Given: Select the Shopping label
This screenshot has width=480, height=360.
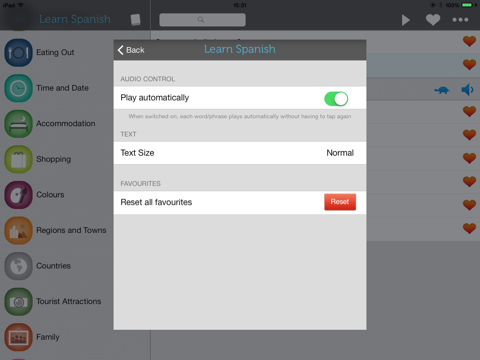Looking at the screenshot, I should pyautogui.click(x=53, y=159).
